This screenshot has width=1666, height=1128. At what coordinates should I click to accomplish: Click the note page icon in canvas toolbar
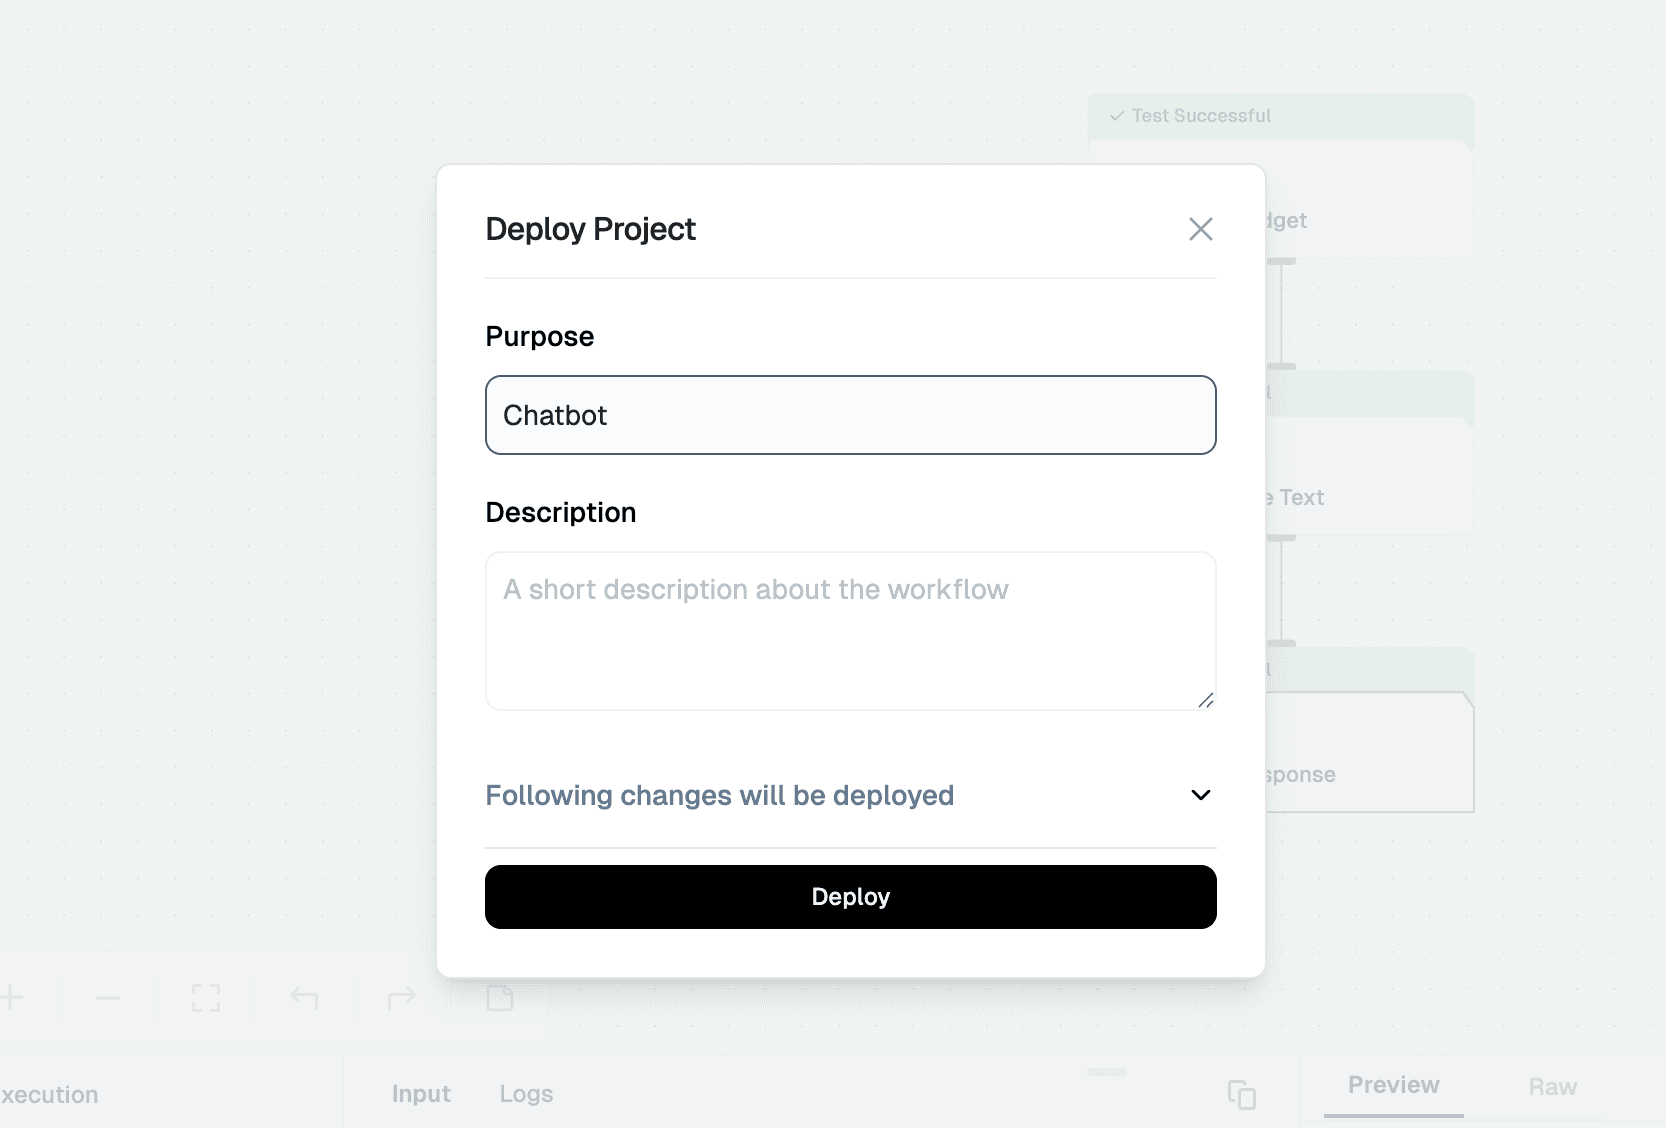tap(500, 997)
